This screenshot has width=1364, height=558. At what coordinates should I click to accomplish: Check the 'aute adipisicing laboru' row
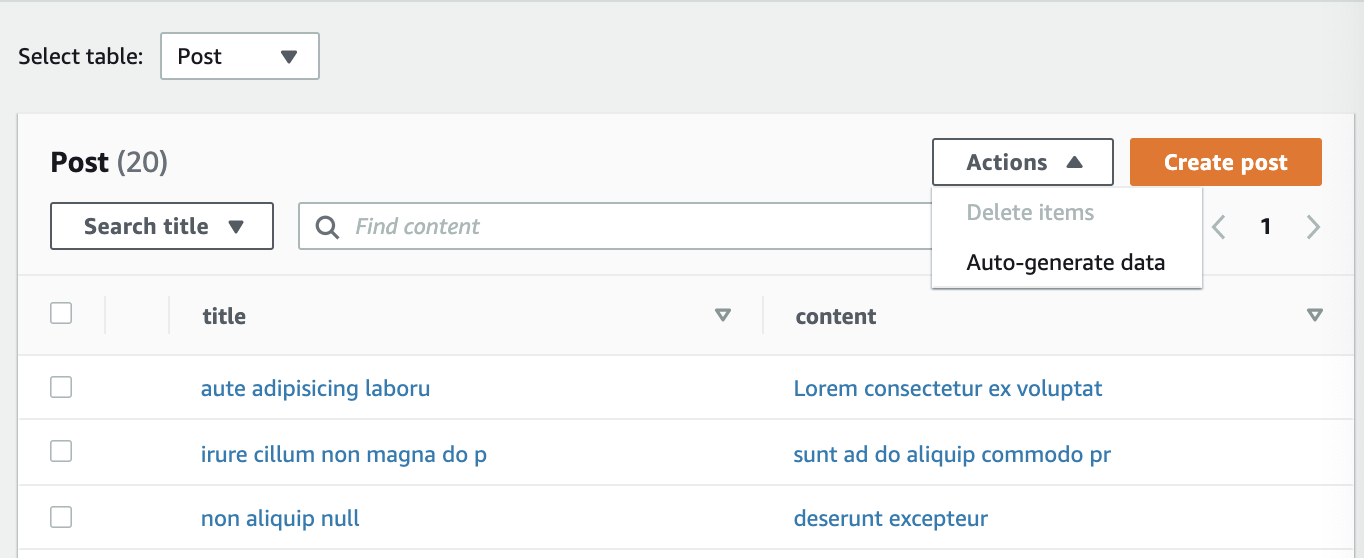coord(61,387)
